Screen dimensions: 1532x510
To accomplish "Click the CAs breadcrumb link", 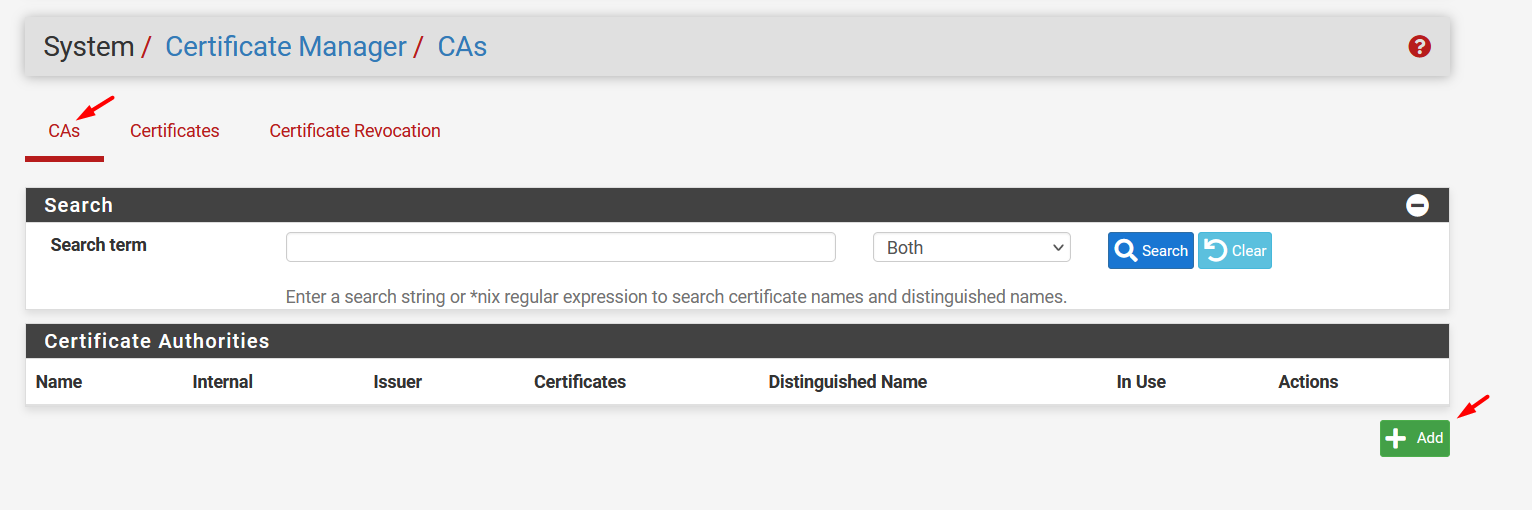I will point(462,47).
